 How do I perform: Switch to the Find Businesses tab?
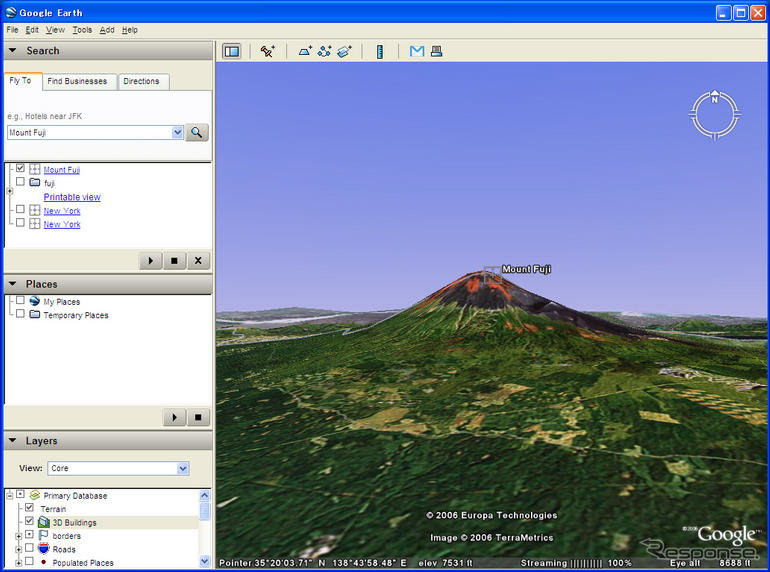77,81
